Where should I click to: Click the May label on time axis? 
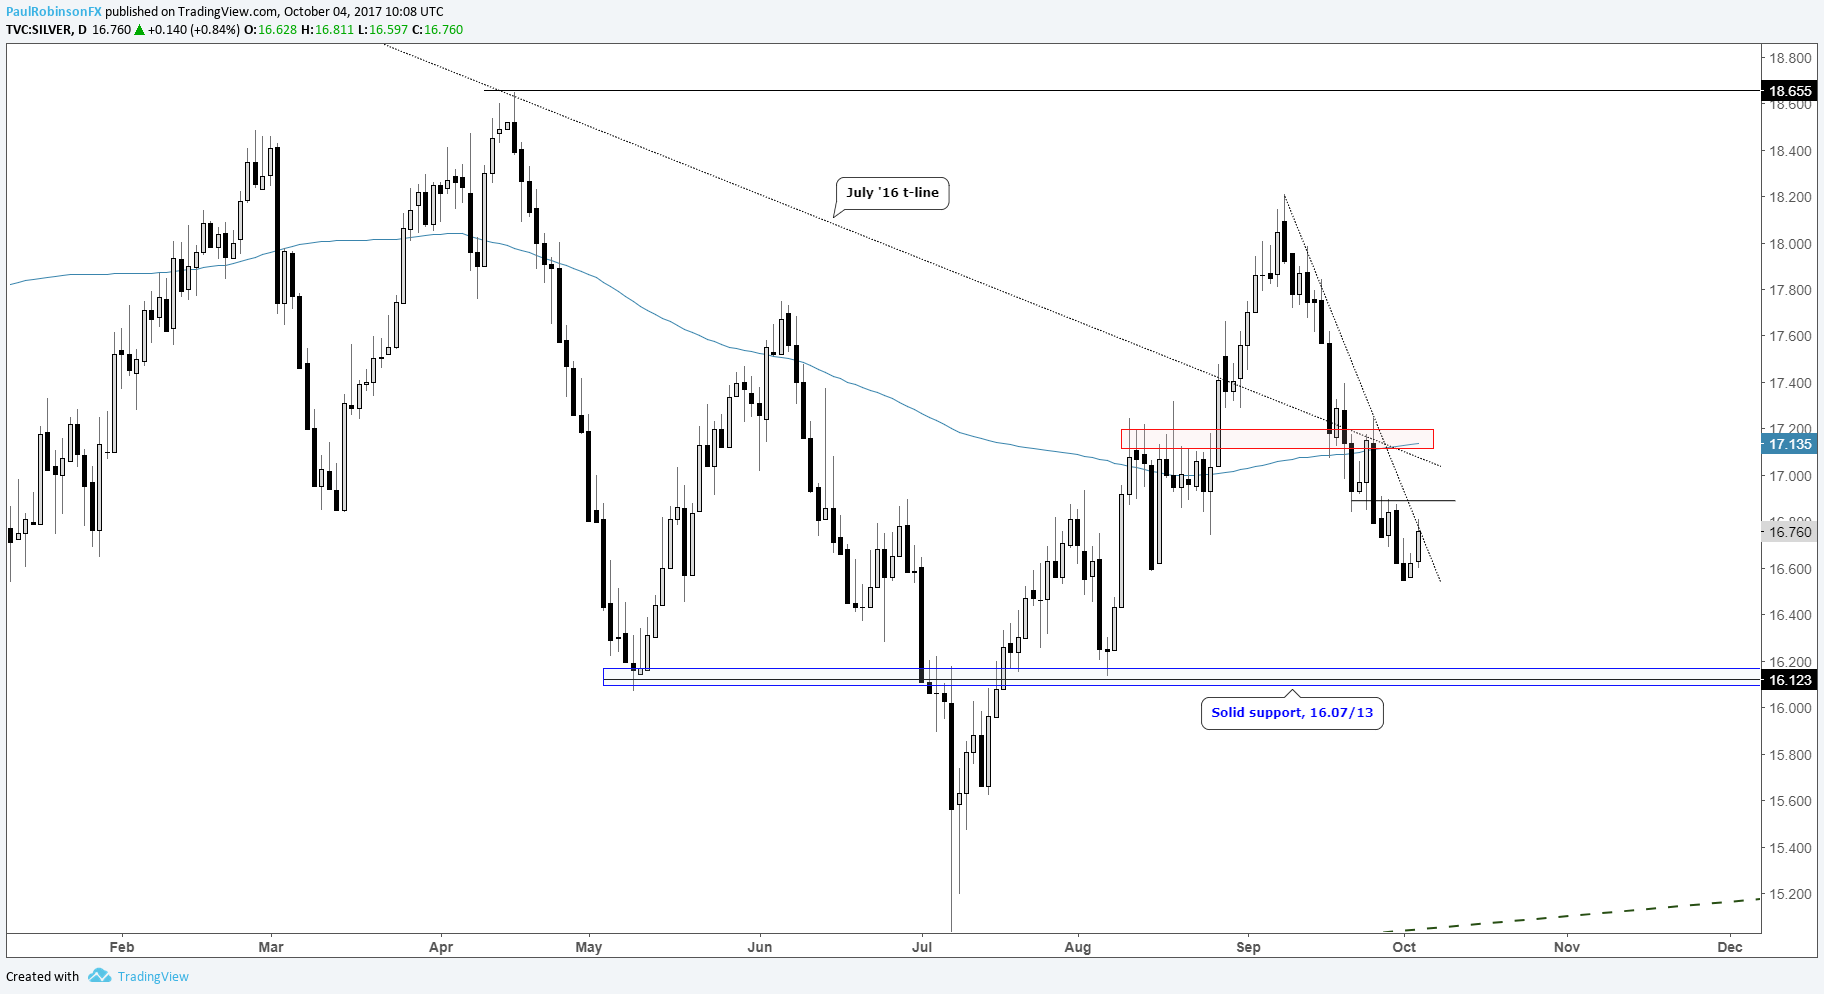[589, 947]
